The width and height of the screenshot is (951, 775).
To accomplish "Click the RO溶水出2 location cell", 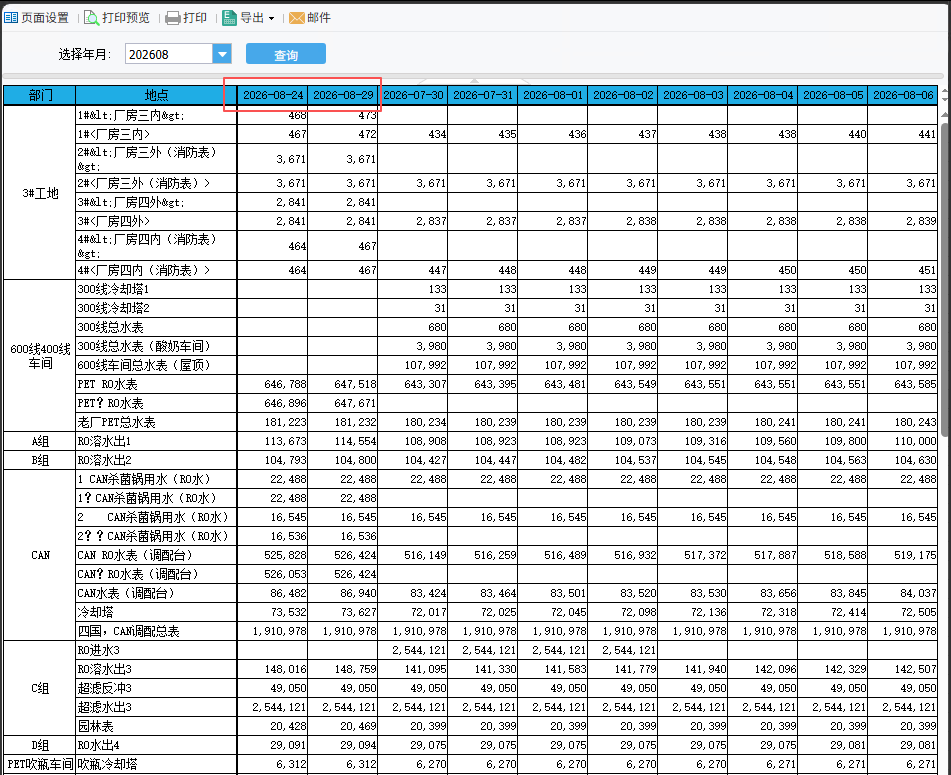I will click(x=156, y=460).
